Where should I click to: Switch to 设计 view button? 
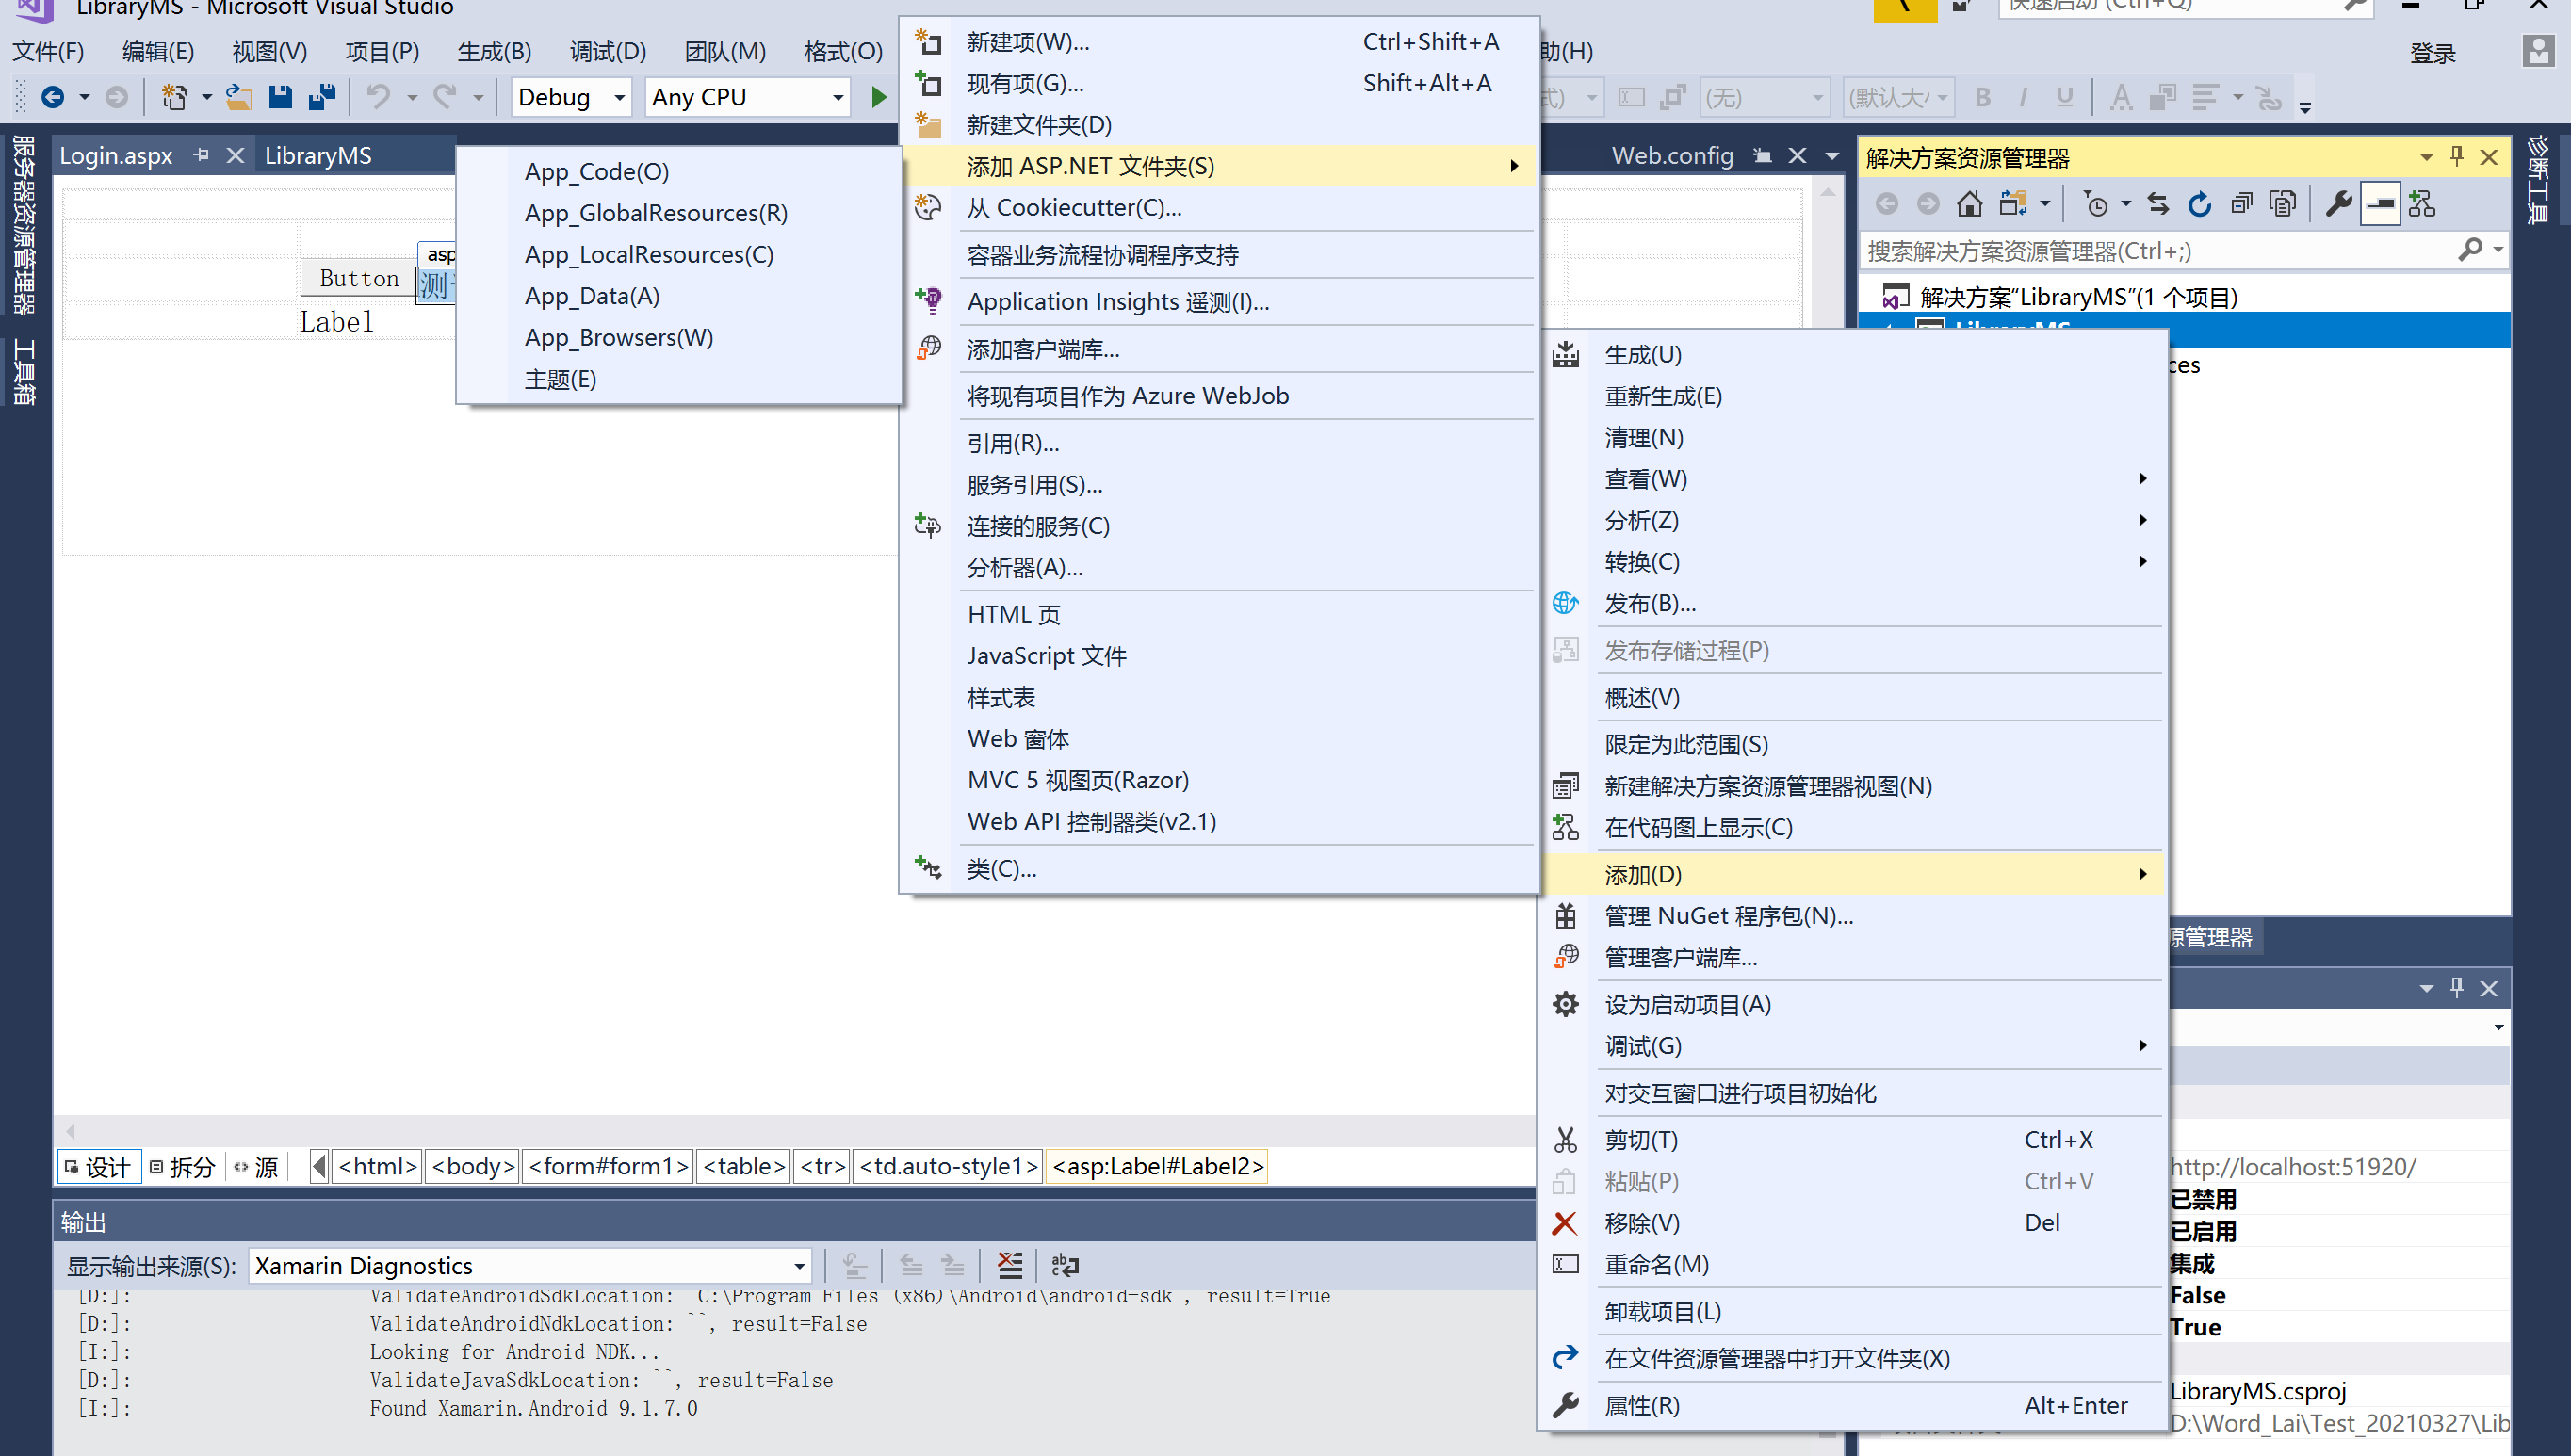click(x=97, y=1167)
